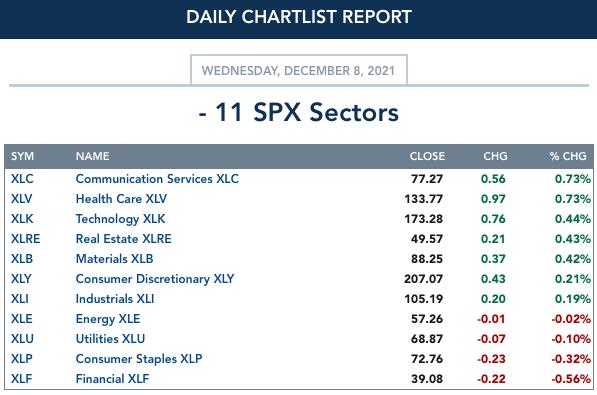Viewport: 597px width, 395px height.
Task: Open Technology XLK name link
Action: tap(120, 219)
